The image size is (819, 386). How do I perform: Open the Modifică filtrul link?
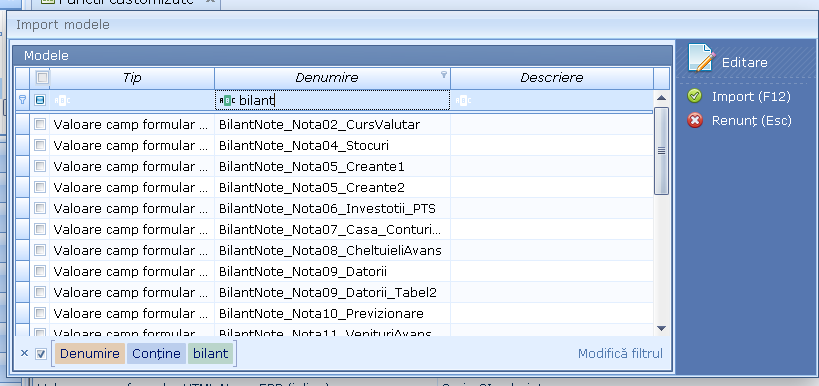(620, 354)
